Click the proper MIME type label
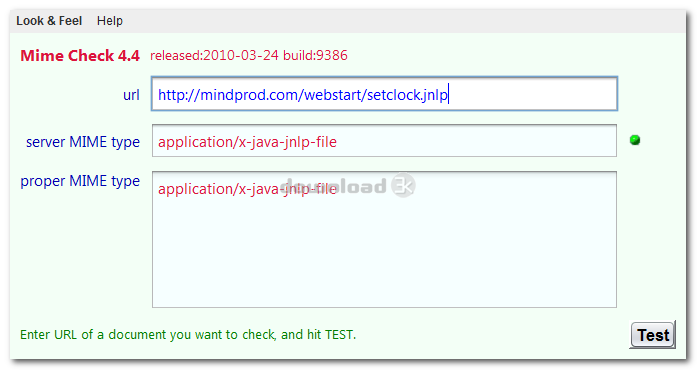This screenshot has height=370, width=697. pyautogui.click(x=80, y=181)
